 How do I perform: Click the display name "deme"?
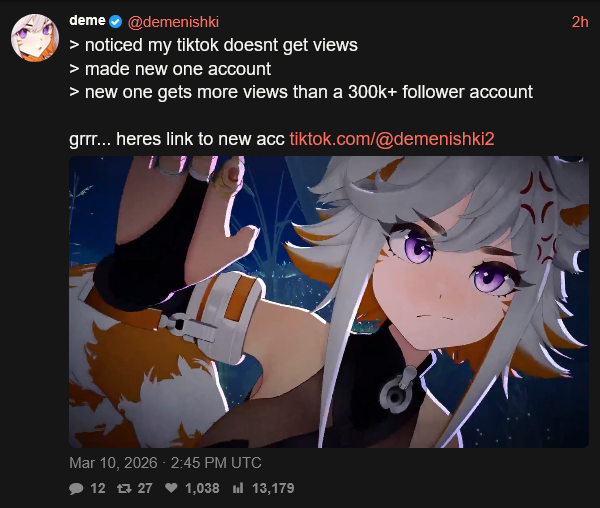pos(87,20)
